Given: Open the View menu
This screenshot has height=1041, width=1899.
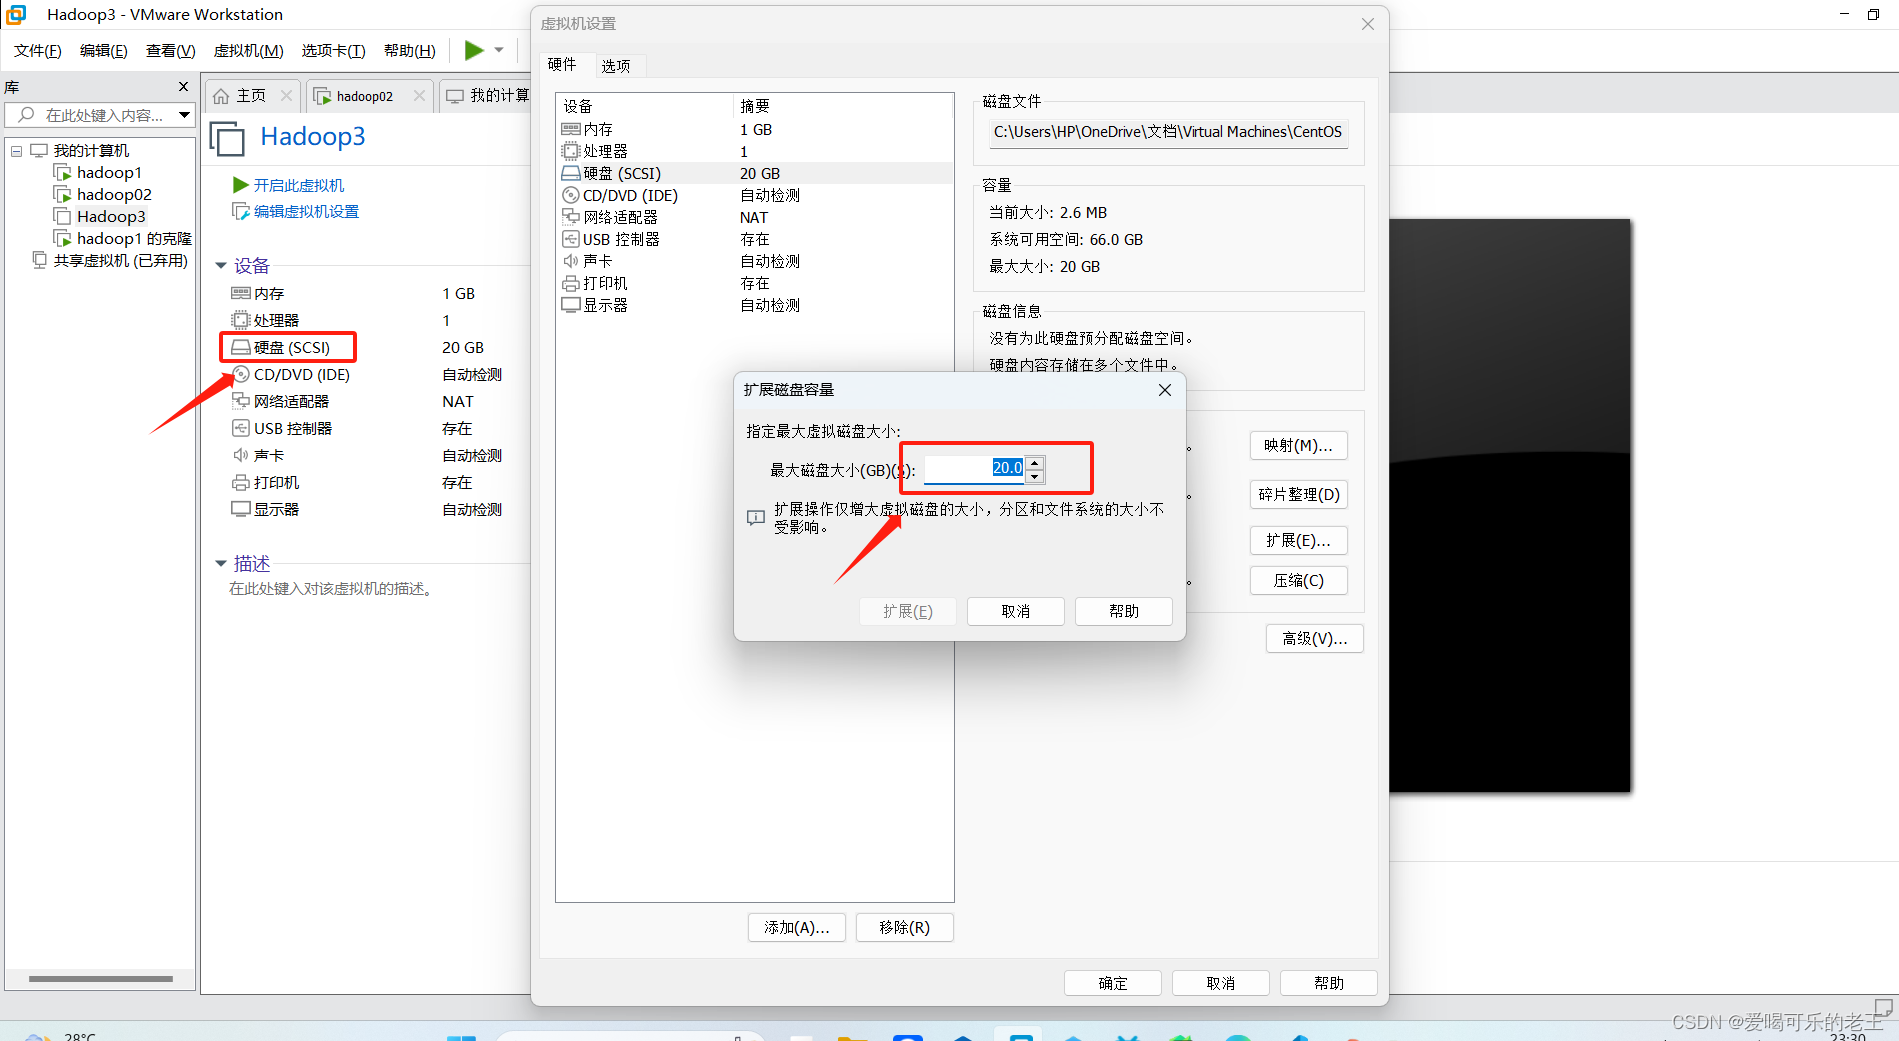Looking at the screenshot, I should [170, 50].
